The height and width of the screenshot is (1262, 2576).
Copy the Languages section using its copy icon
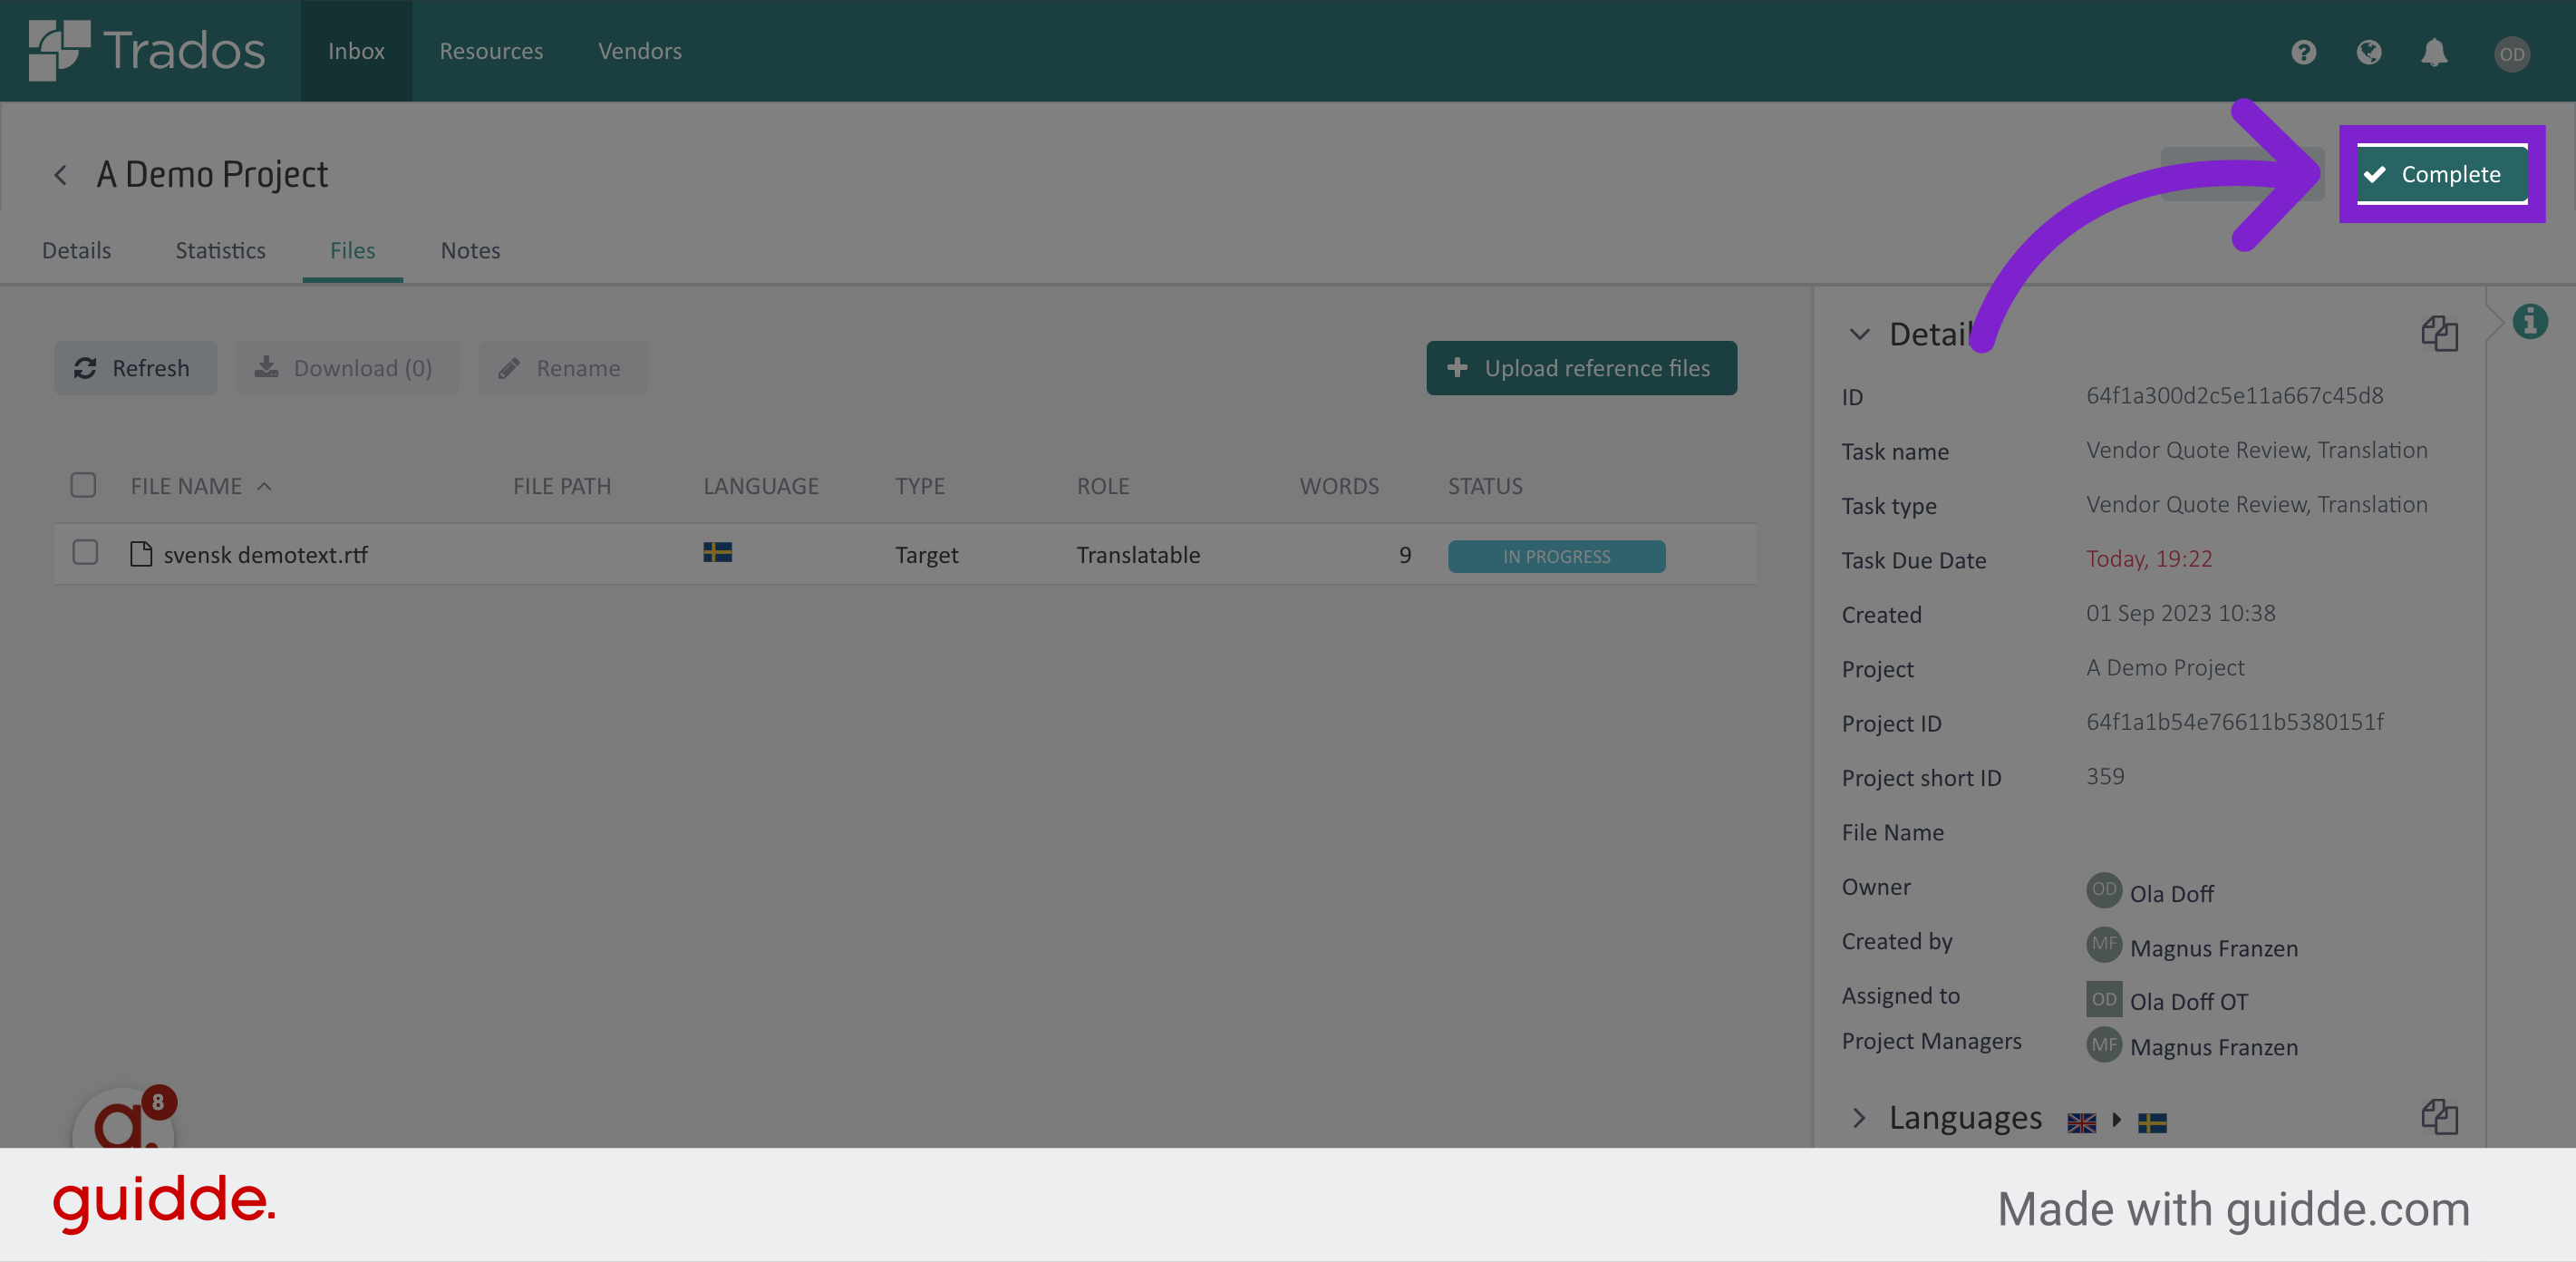[x=2440, y=1117]
